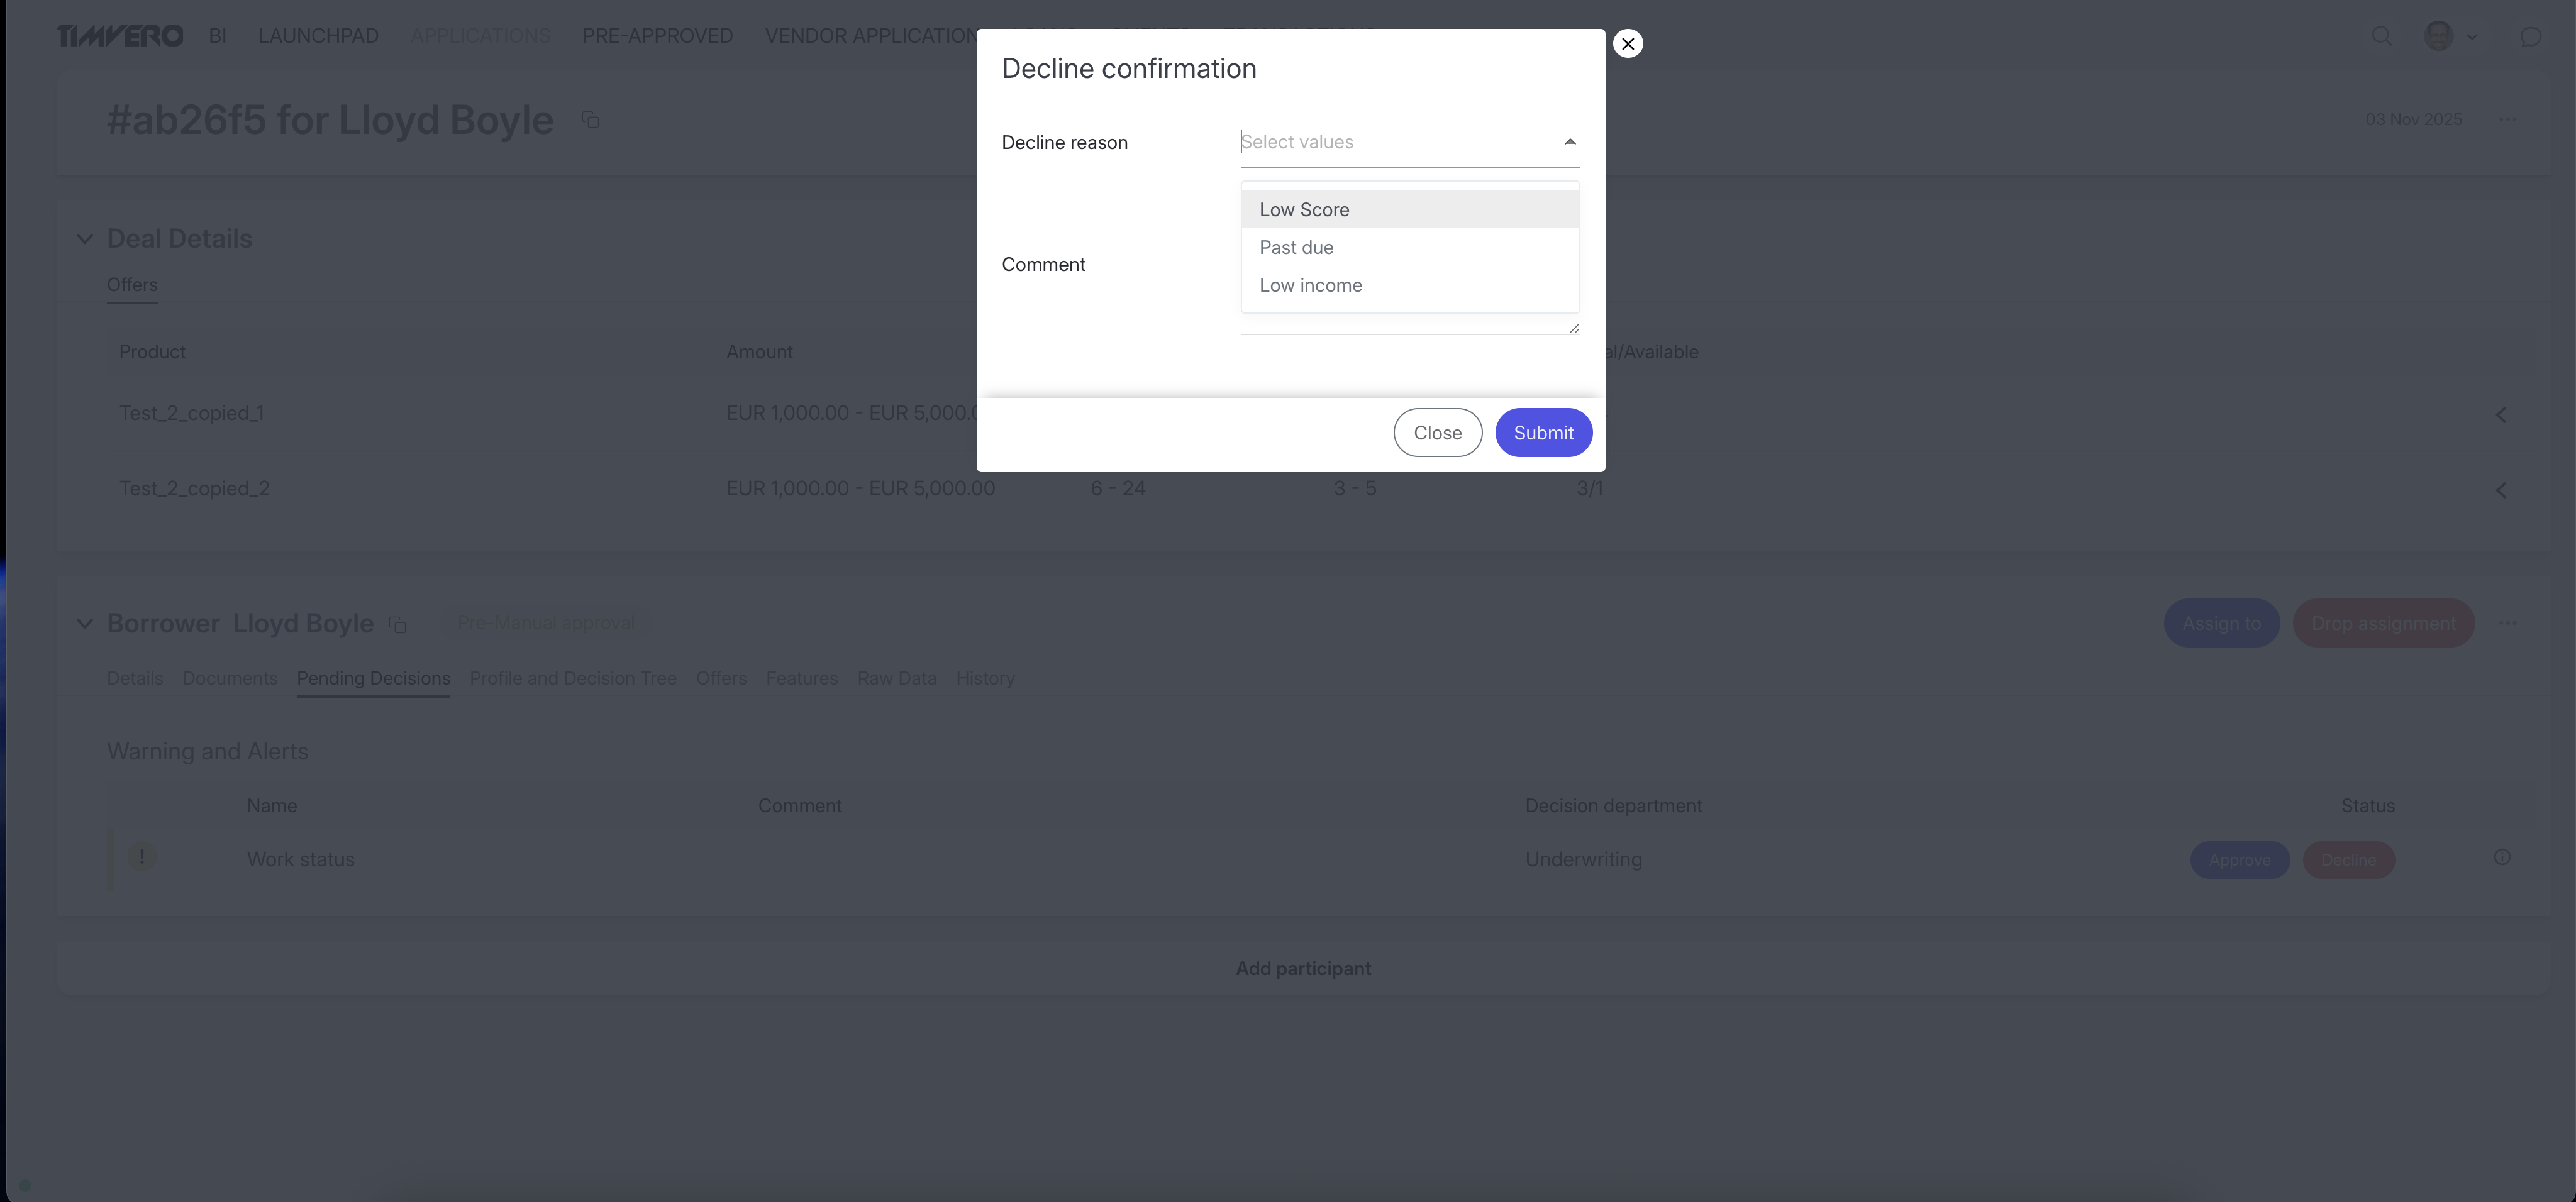Screen dimensions: 2576x1202
Task: Copy application ID icon next to title
Action: click(x=590, y=120)
